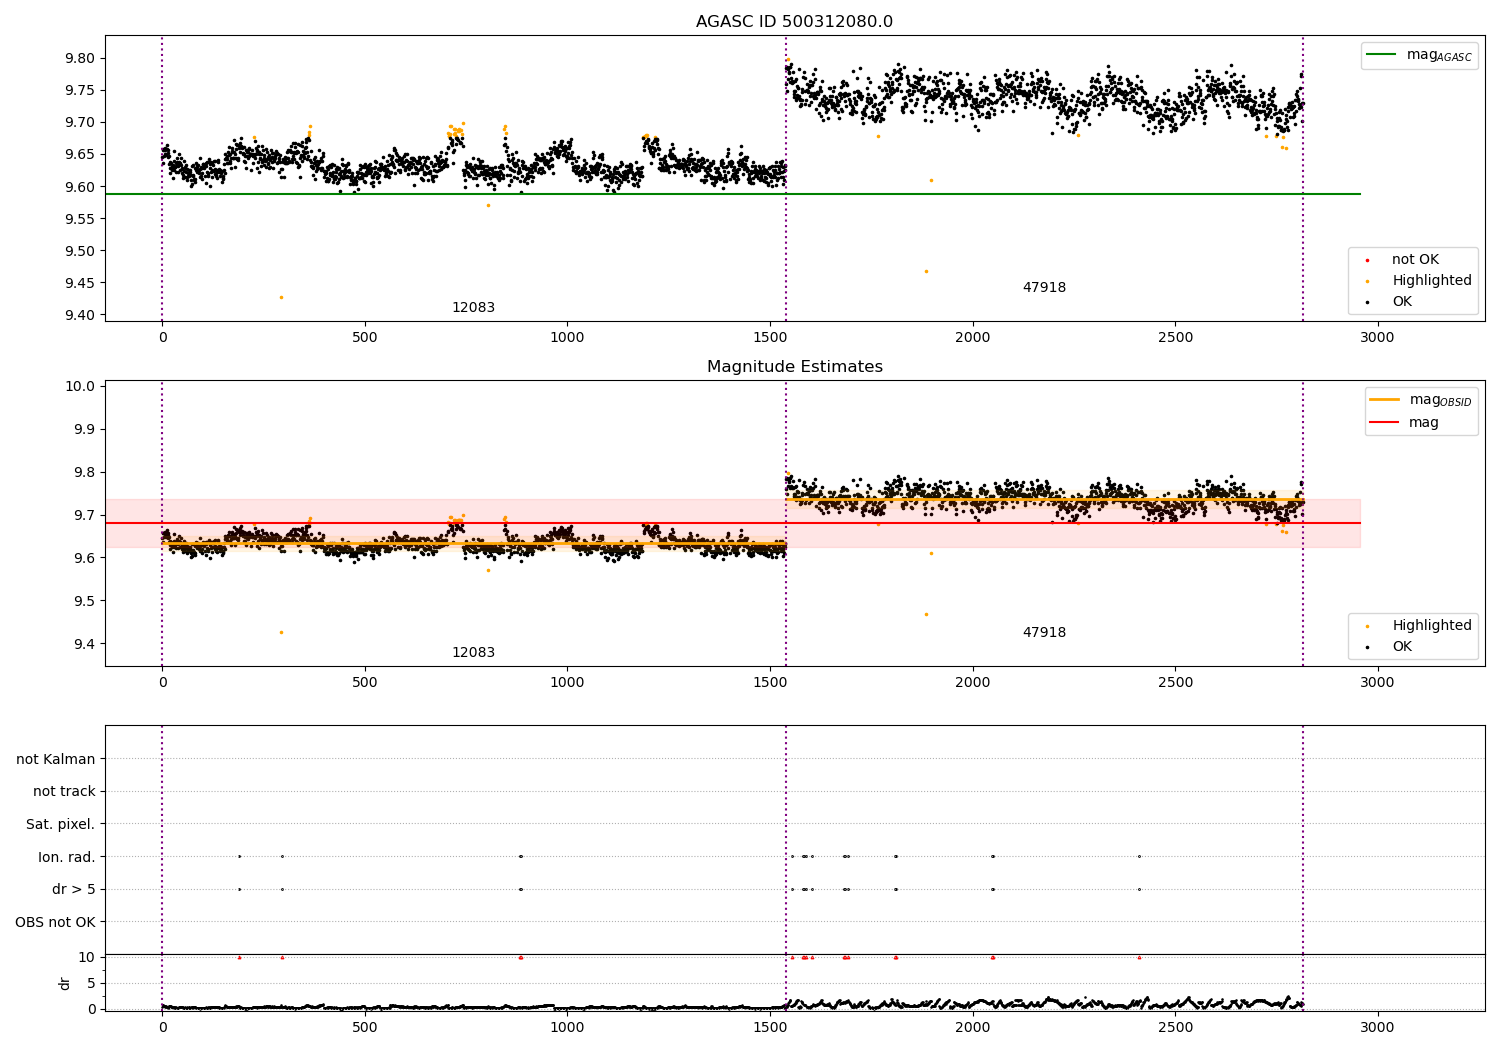
Task: Click "47918" in the Magnitude Estimates plot
Action: tap(1044, 633)
